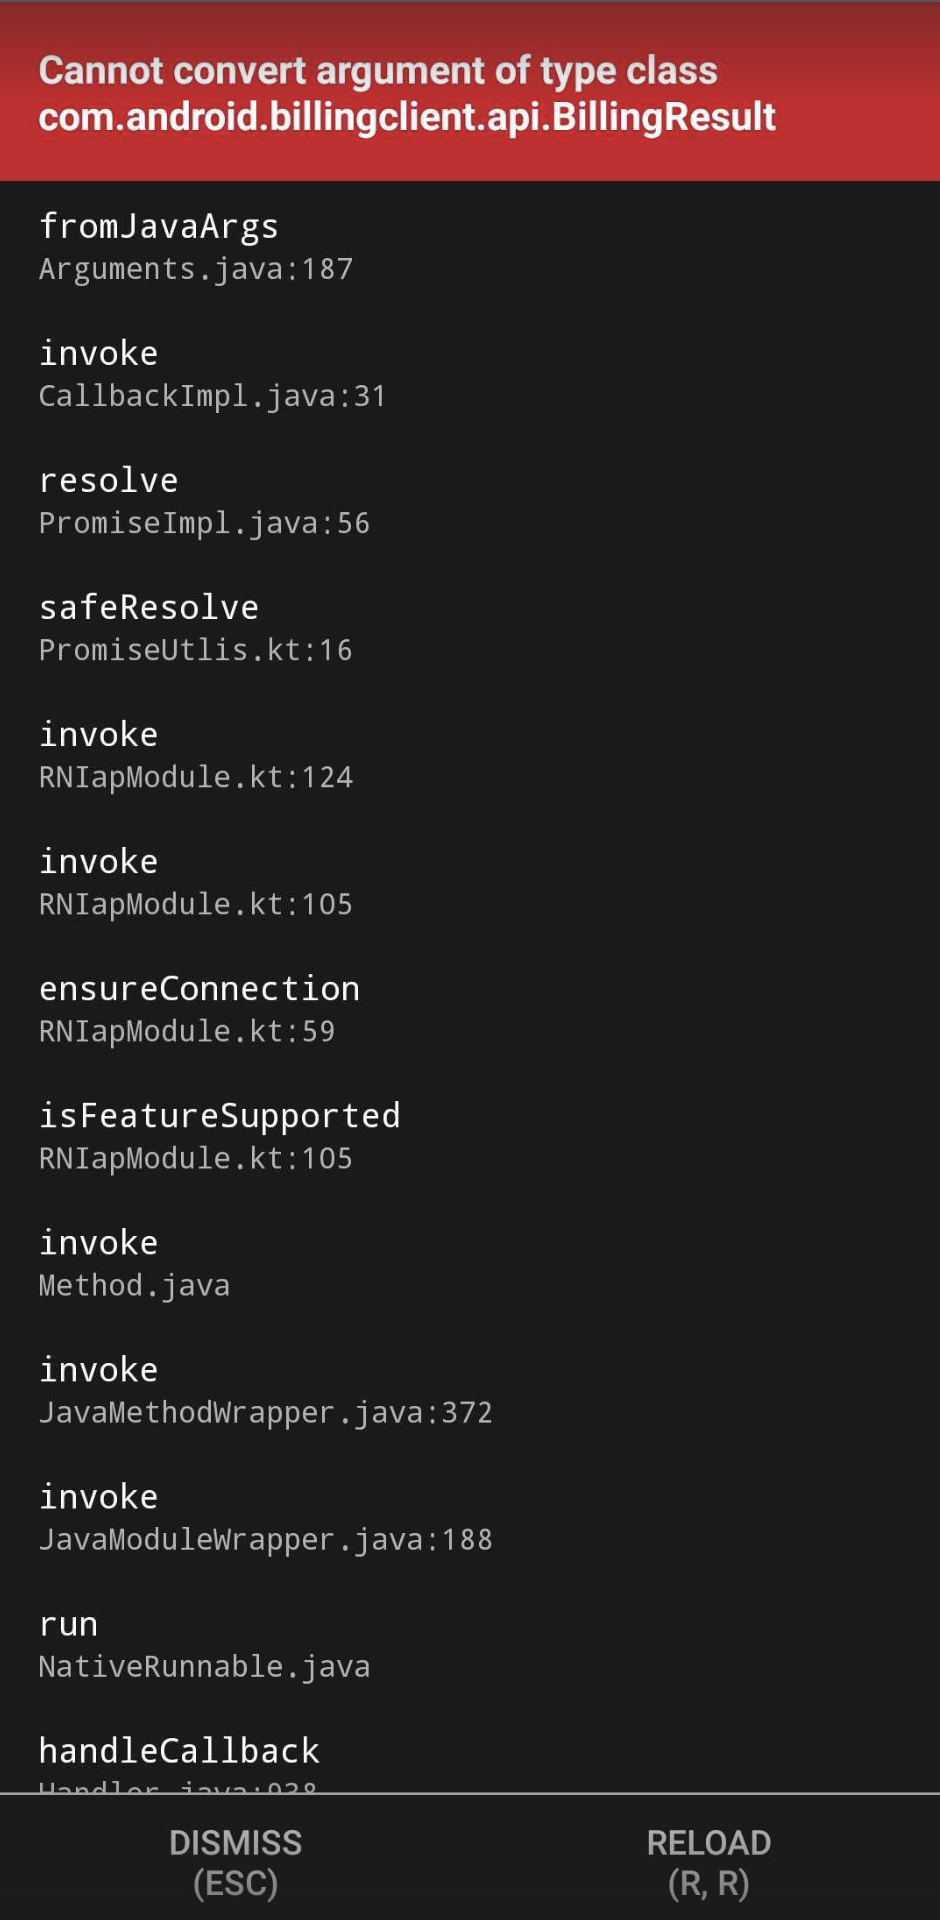Select invoke at RNIapModule.kt line 124
The image size is (940, 1920).
coord(98,735)
